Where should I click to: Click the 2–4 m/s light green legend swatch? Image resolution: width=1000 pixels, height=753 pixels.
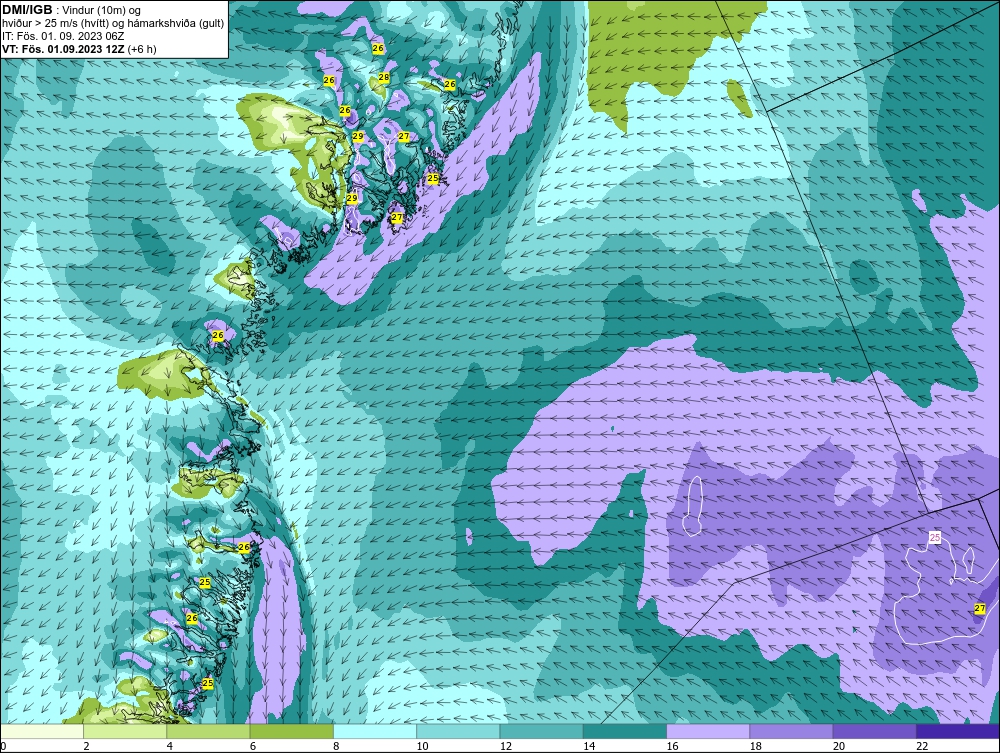point(125,731)
